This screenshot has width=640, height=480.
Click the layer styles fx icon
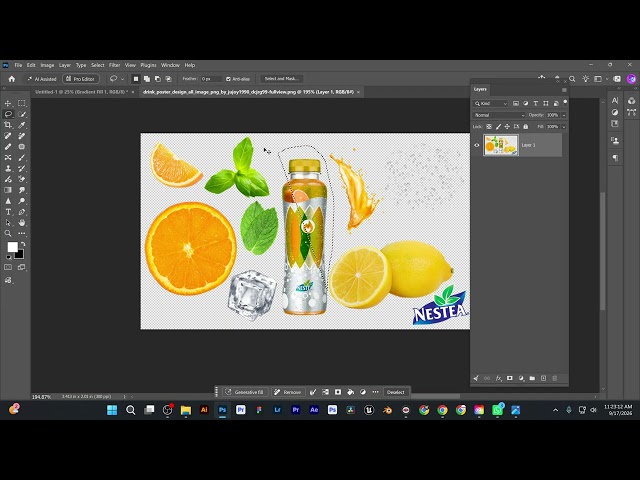click(498, 378)
